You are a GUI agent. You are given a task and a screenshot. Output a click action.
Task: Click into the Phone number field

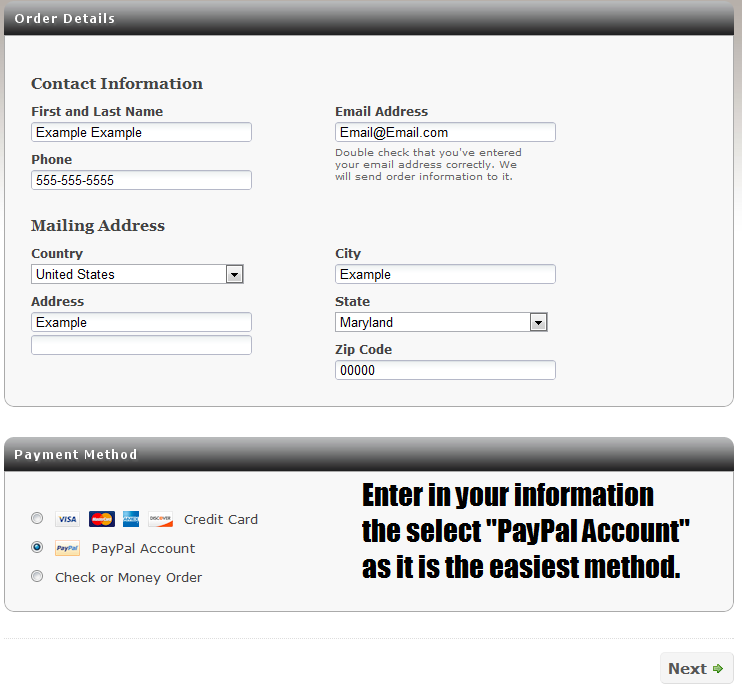(x=141, y=180)
